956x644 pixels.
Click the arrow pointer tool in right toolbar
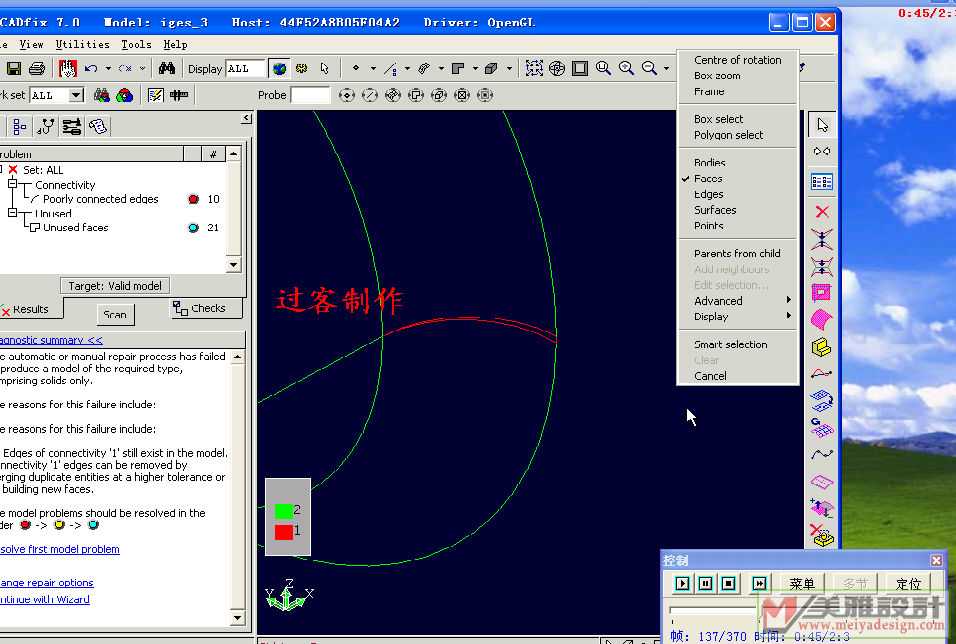point(821,125)
